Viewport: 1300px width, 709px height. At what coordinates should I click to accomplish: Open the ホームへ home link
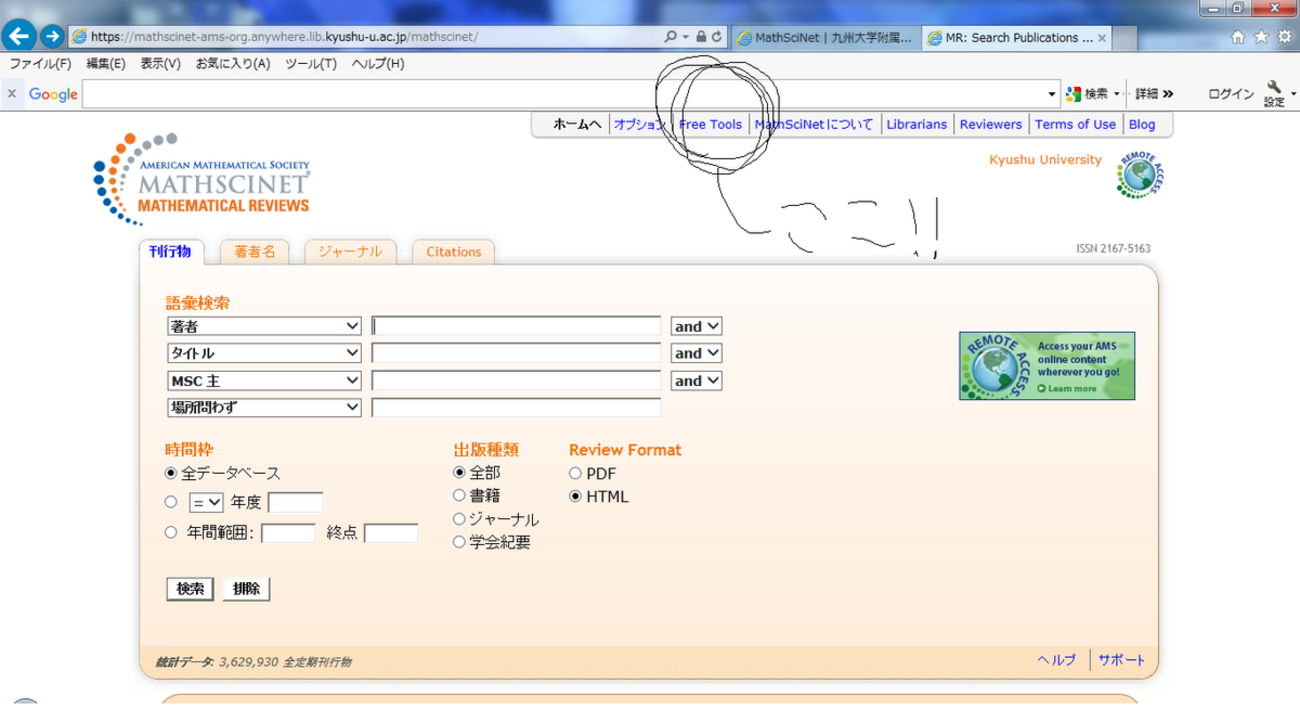click(578, 125)
